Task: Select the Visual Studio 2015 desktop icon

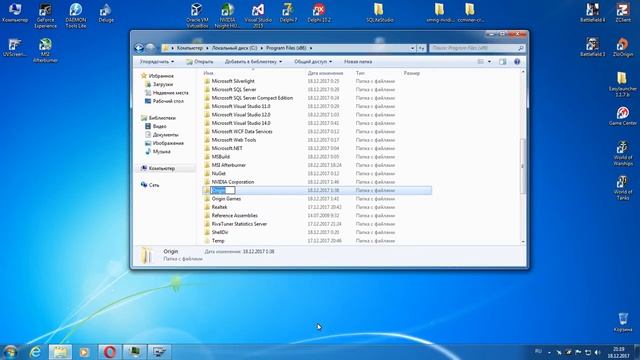Action: click(258, 15)
